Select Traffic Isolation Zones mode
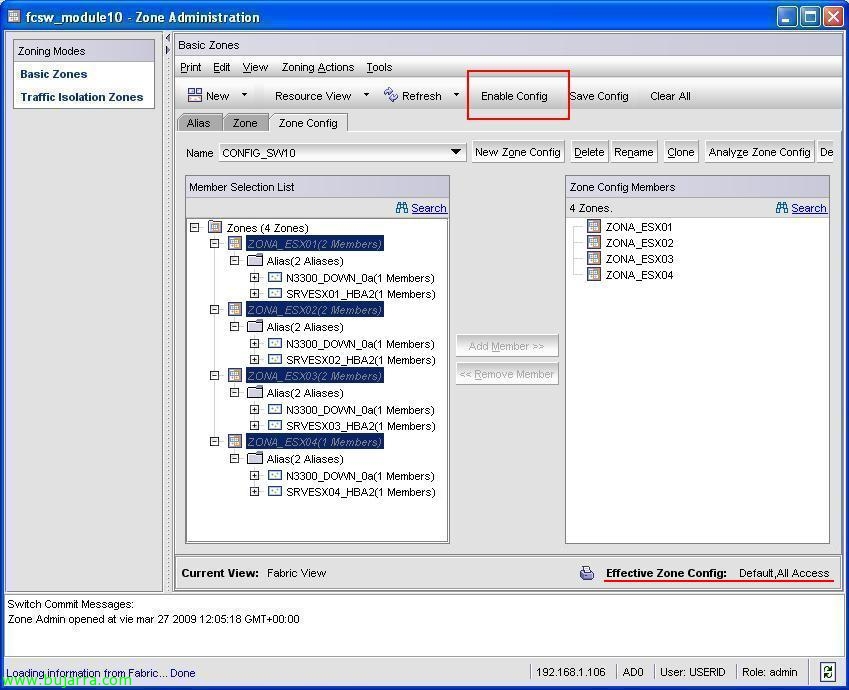The width and height of the screenshot is (849, 690). (82, 97)
